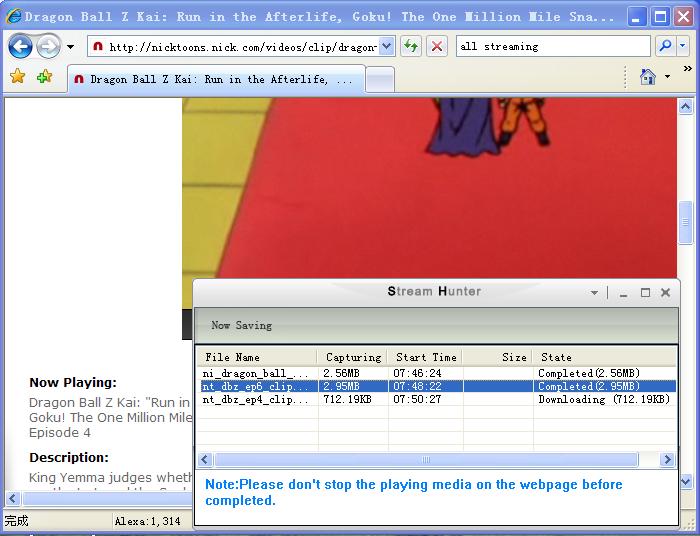This screenshot has width=700, height=536.
Task: Select the nt_dbz_ep6_clip... file row
Action: (437, 386)
